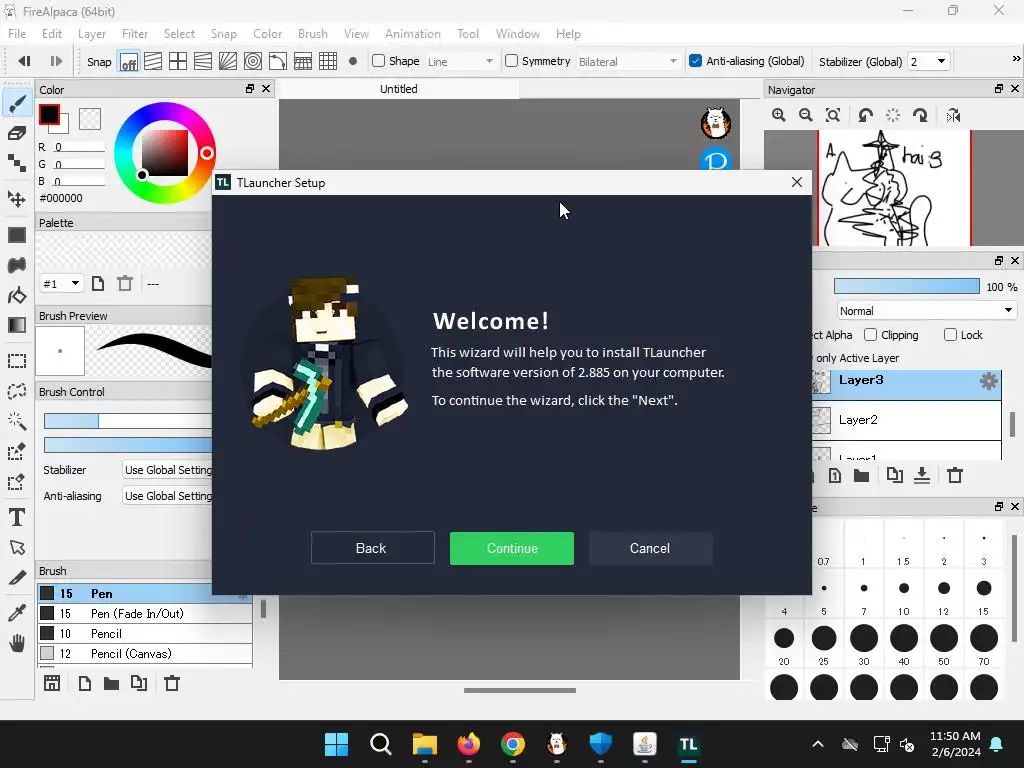Turn snap off with the off icon
This screenshot has height=768, width=1024.
pos(129,61)
